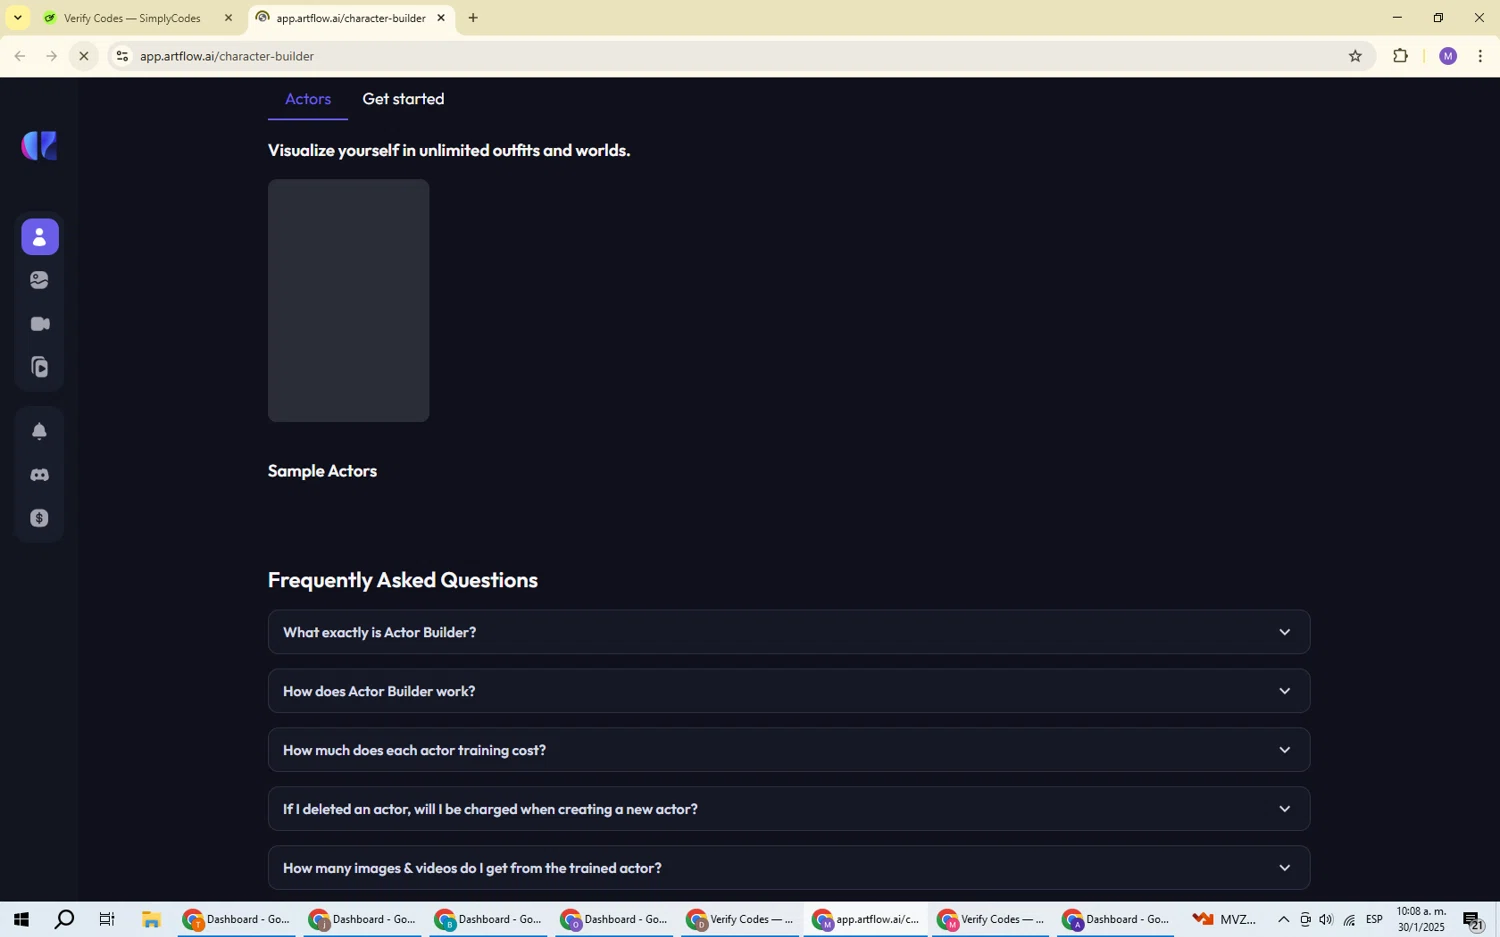Switch to the Actors tab

pyautogui.click(x=308, y=99)
